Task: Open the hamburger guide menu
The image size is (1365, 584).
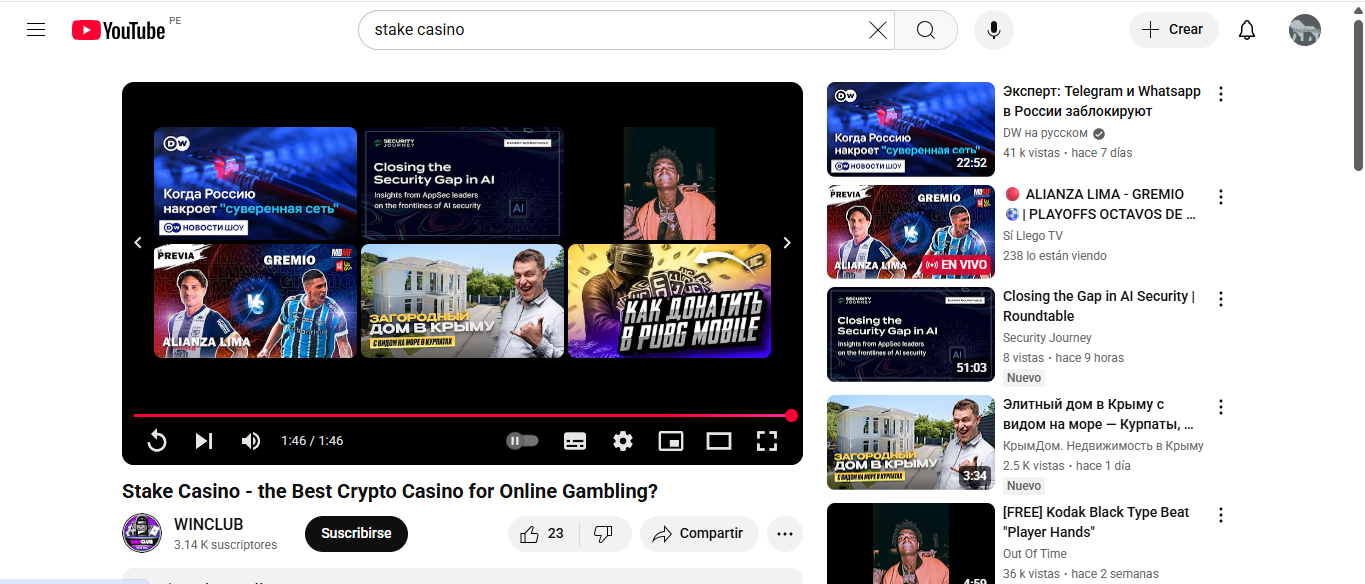Action: click(36, 30)
